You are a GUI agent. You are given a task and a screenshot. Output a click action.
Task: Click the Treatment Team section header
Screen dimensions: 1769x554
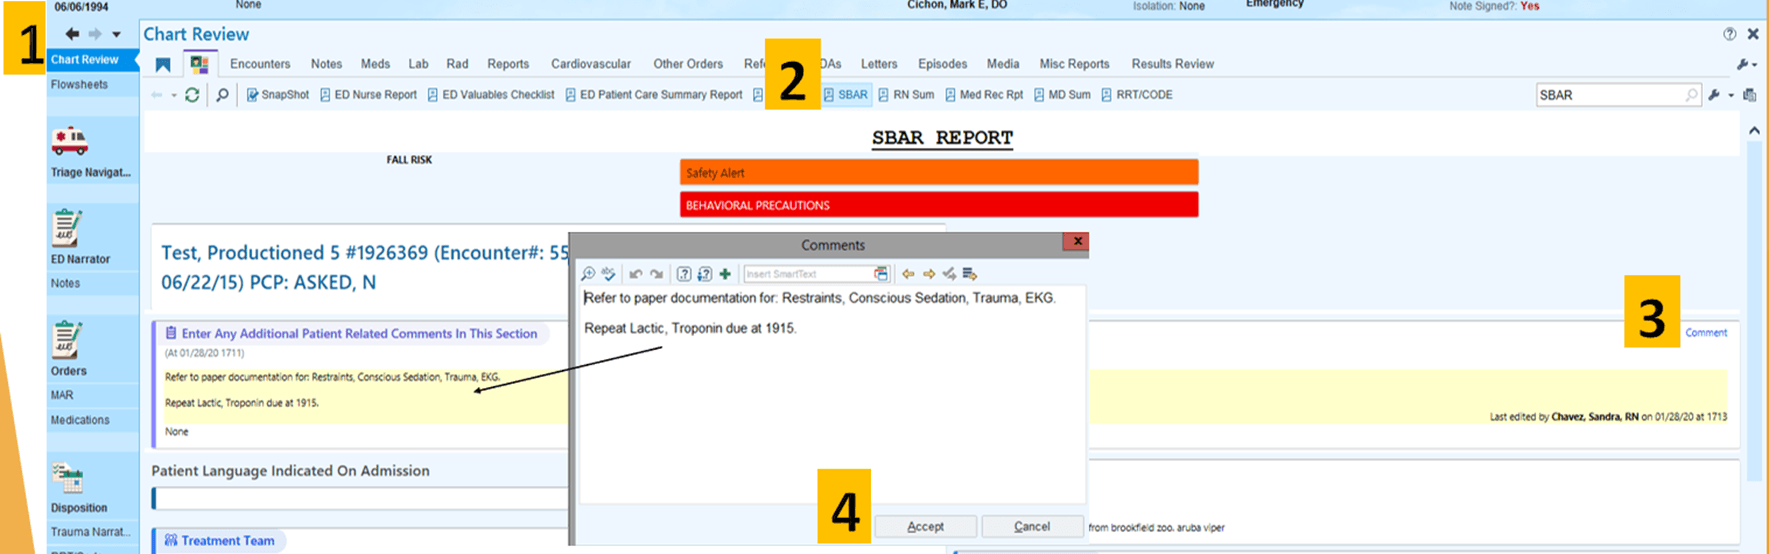coord(219,541)
